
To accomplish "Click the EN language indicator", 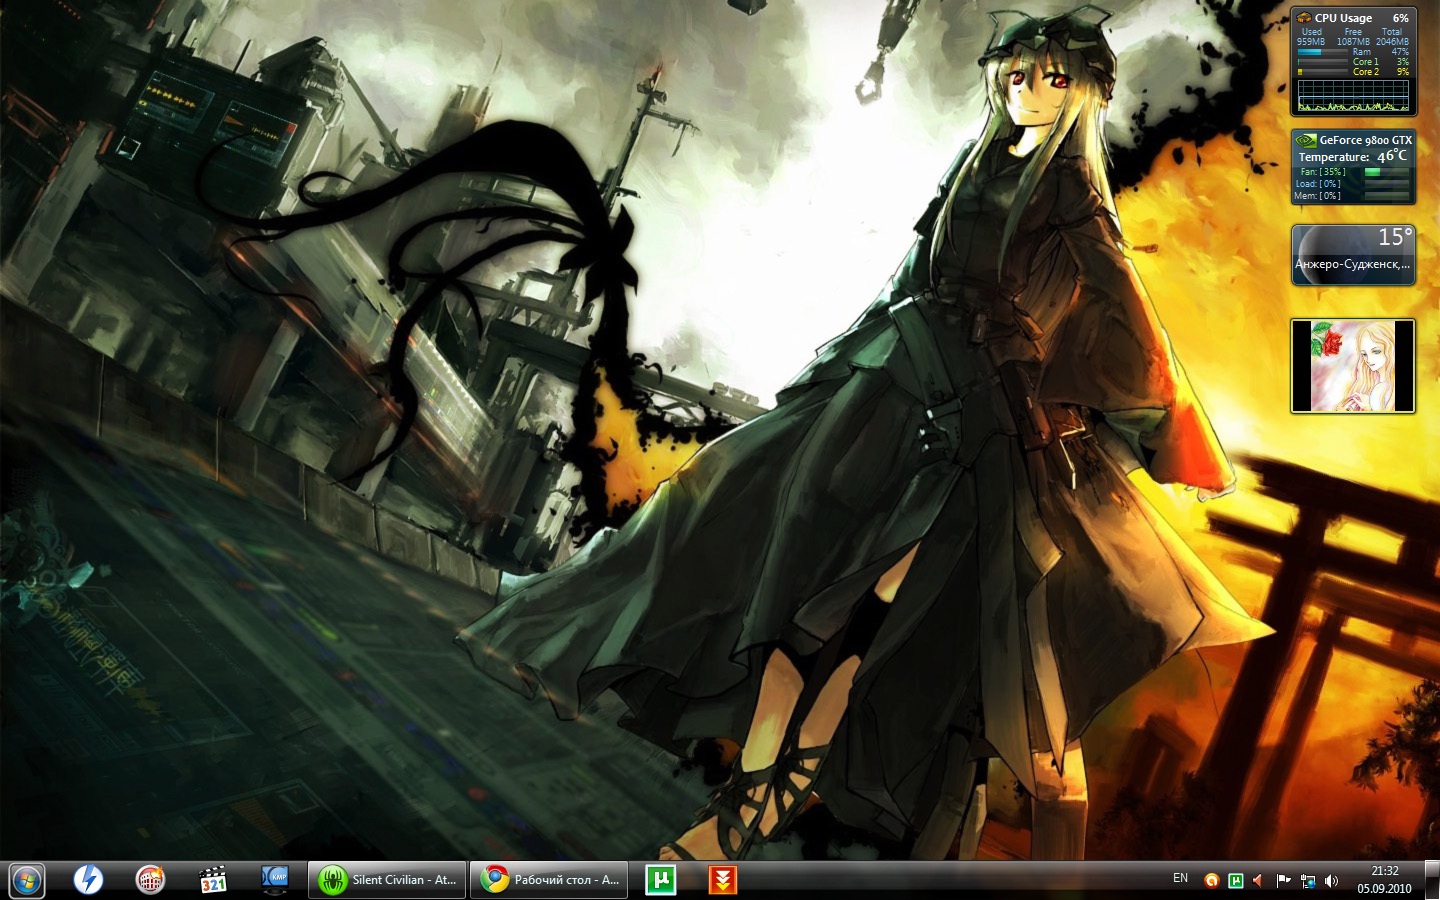I will tap(1181, 878).
